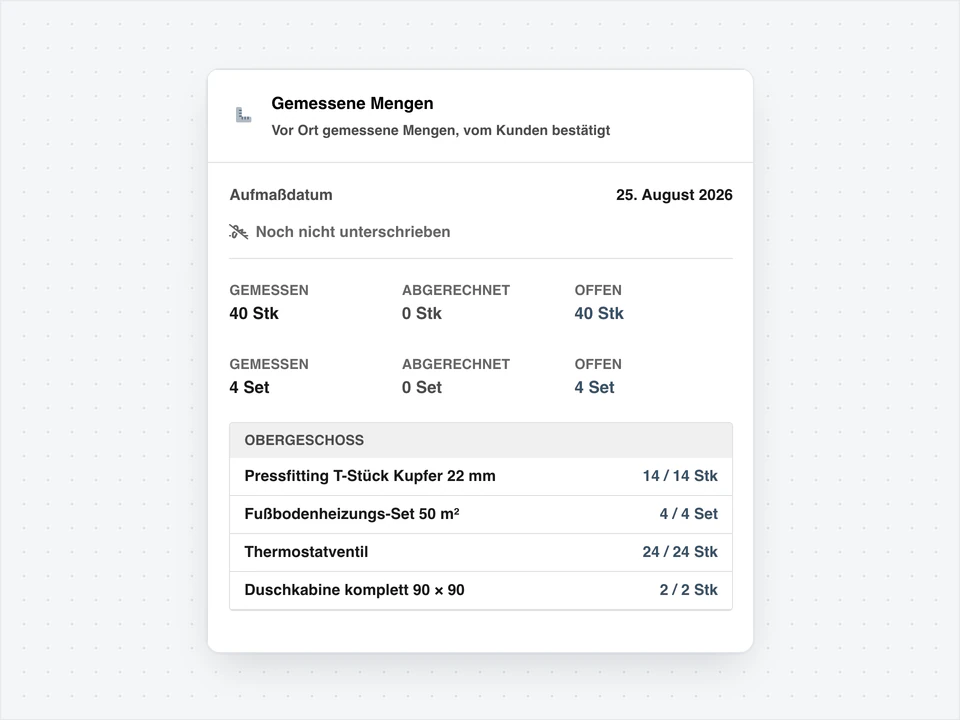Click the measured value 4 Set
Viewport: 960px width, 720px height.
click(x=249, y=388)
